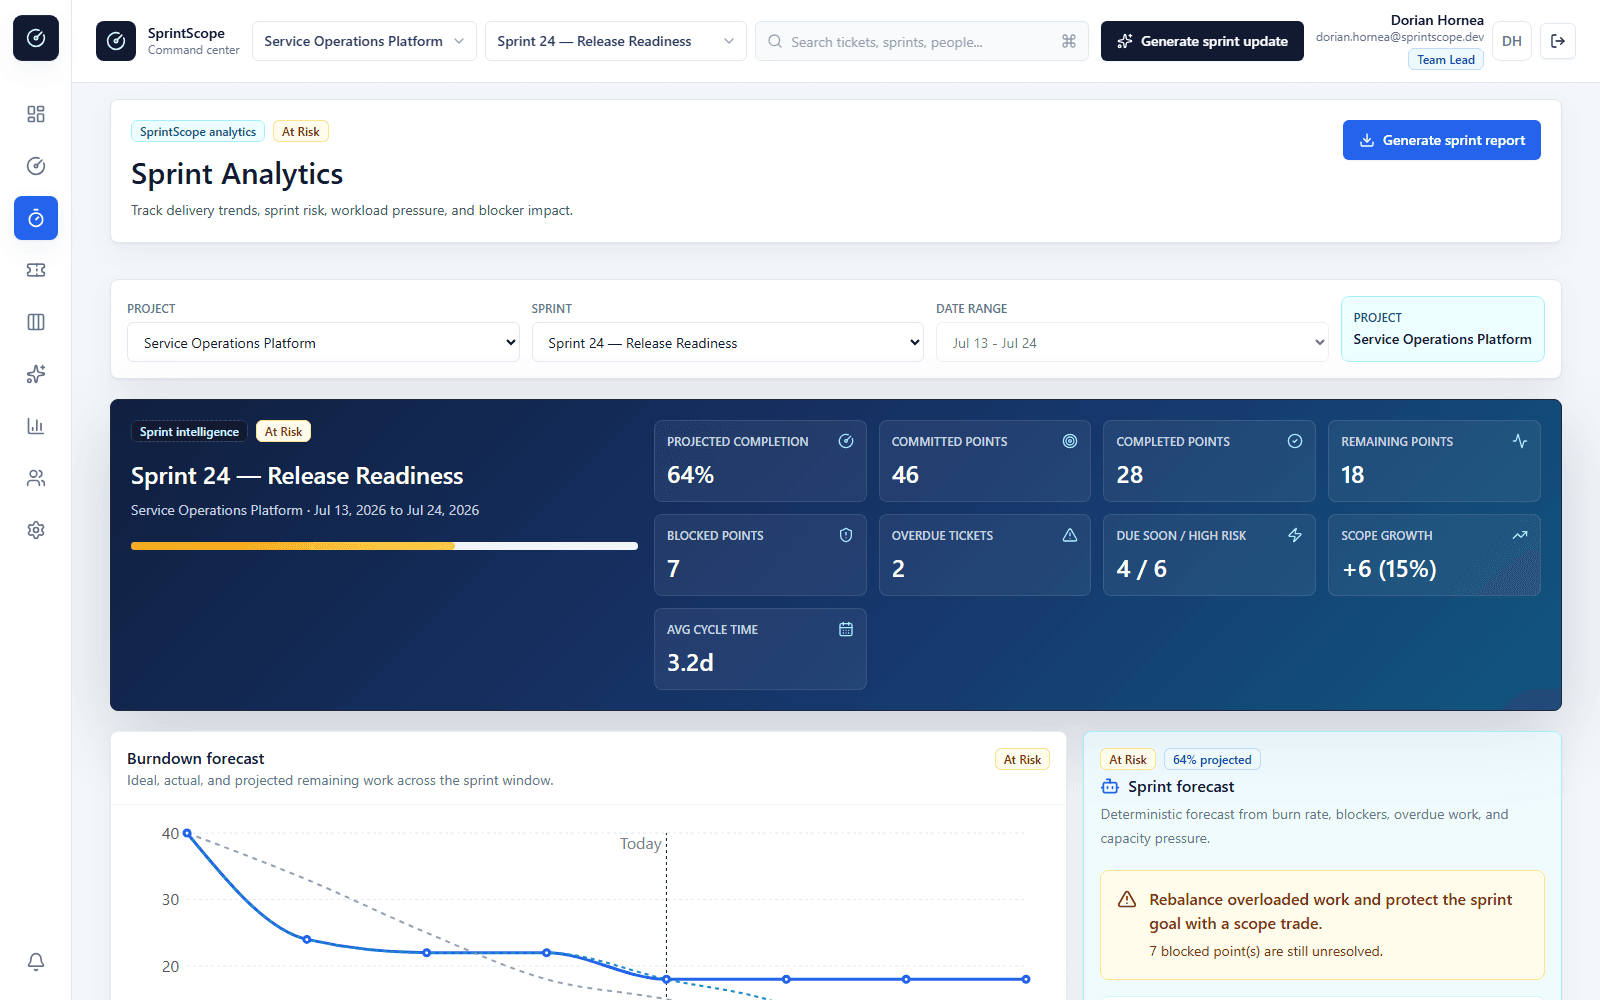This screenshot has width=1600, height=1000.
Task: Open the settings gear in sidebar
Action: click(36, 530)
